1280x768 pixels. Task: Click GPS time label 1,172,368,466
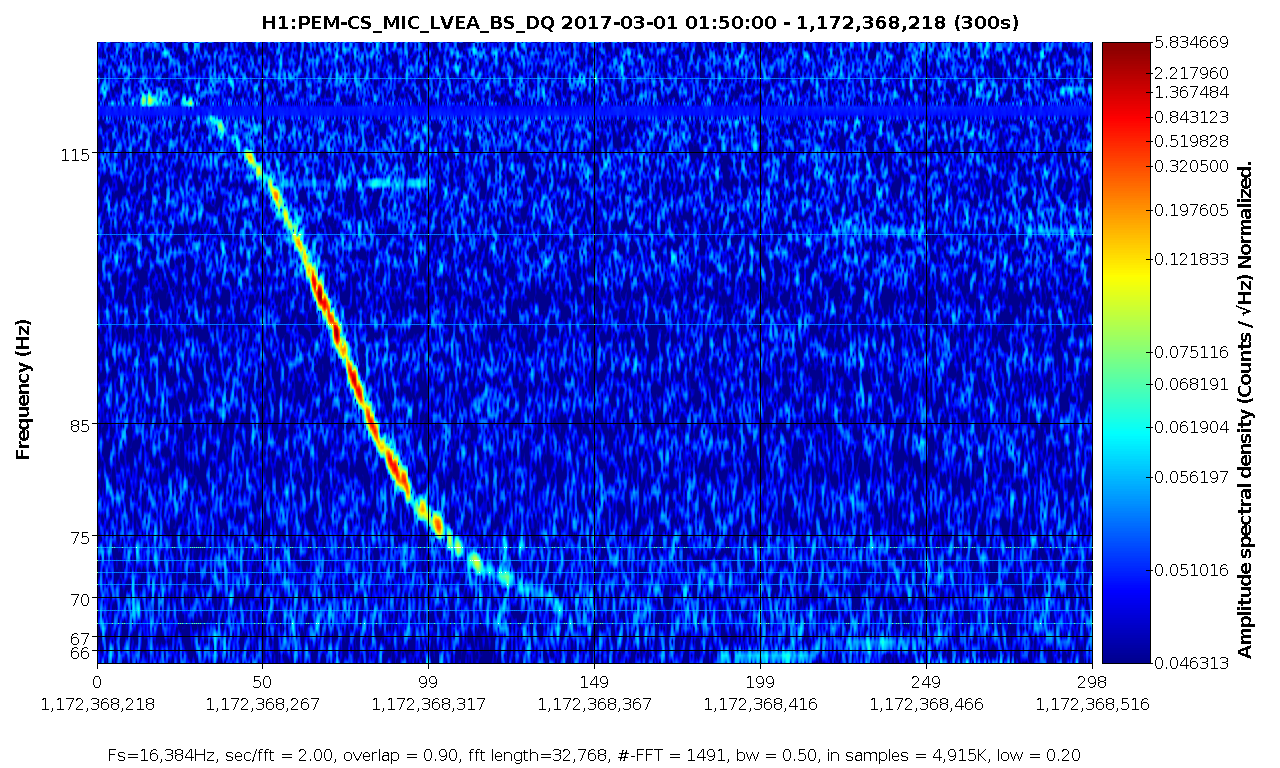[x=927, y=704]
